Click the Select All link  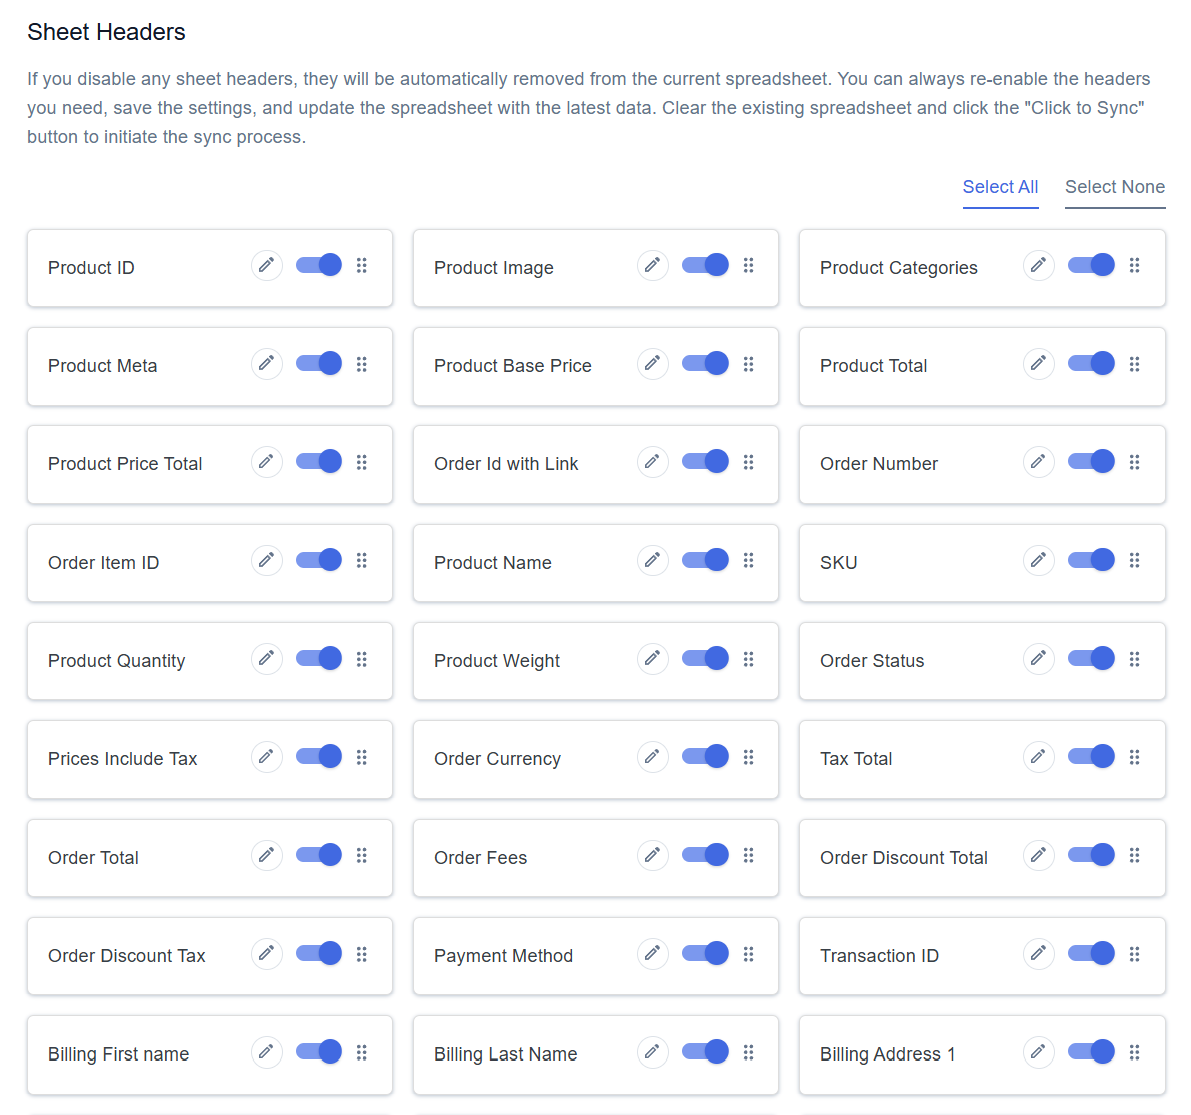click(x=1000, y=187)
